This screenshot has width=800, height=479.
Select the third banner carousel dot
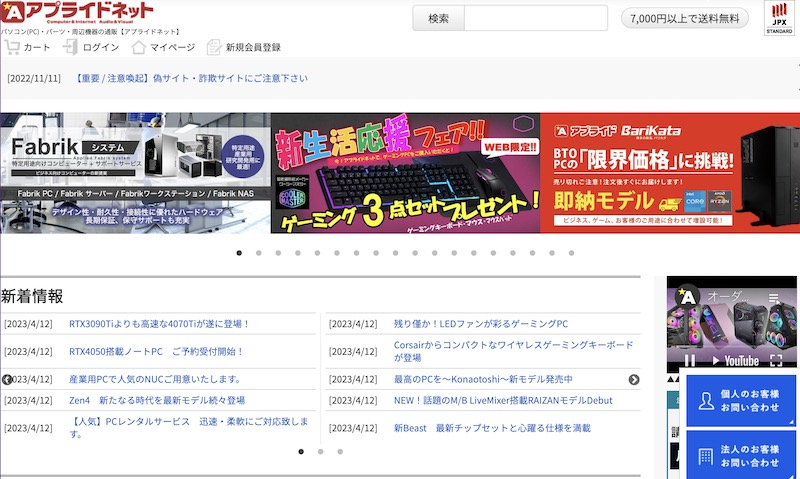point(278,253)
